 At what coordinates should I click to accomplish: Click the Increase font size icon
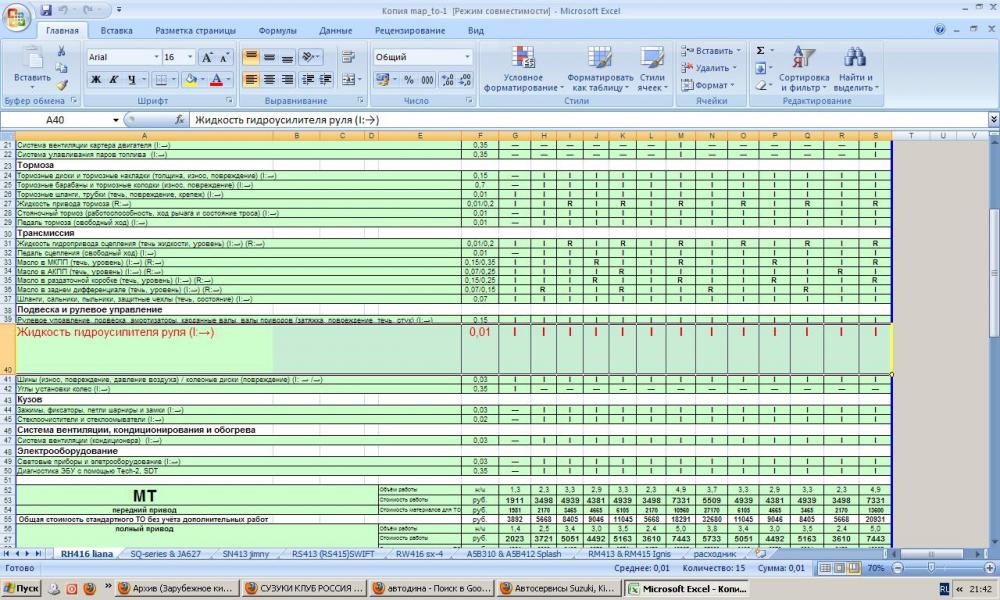207,58
